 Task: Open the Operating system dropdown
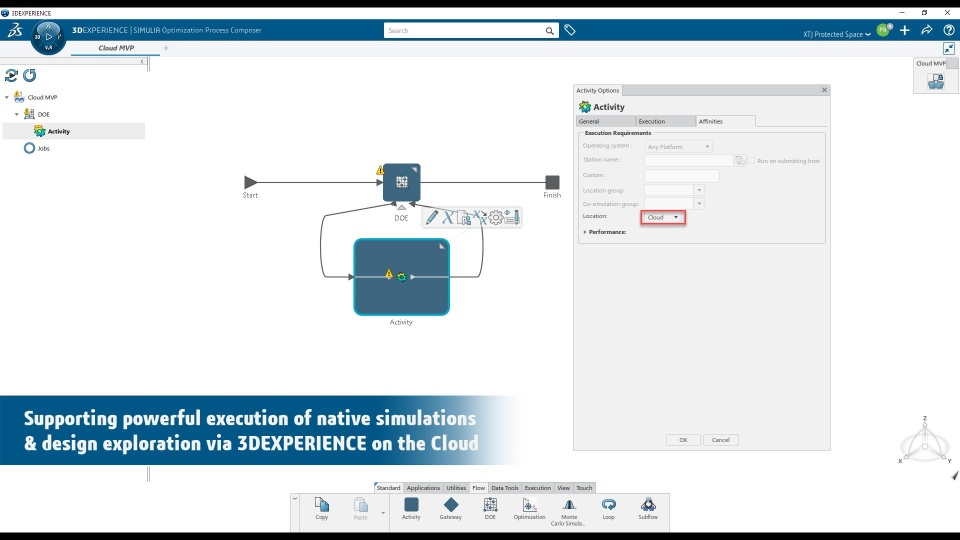678,147
